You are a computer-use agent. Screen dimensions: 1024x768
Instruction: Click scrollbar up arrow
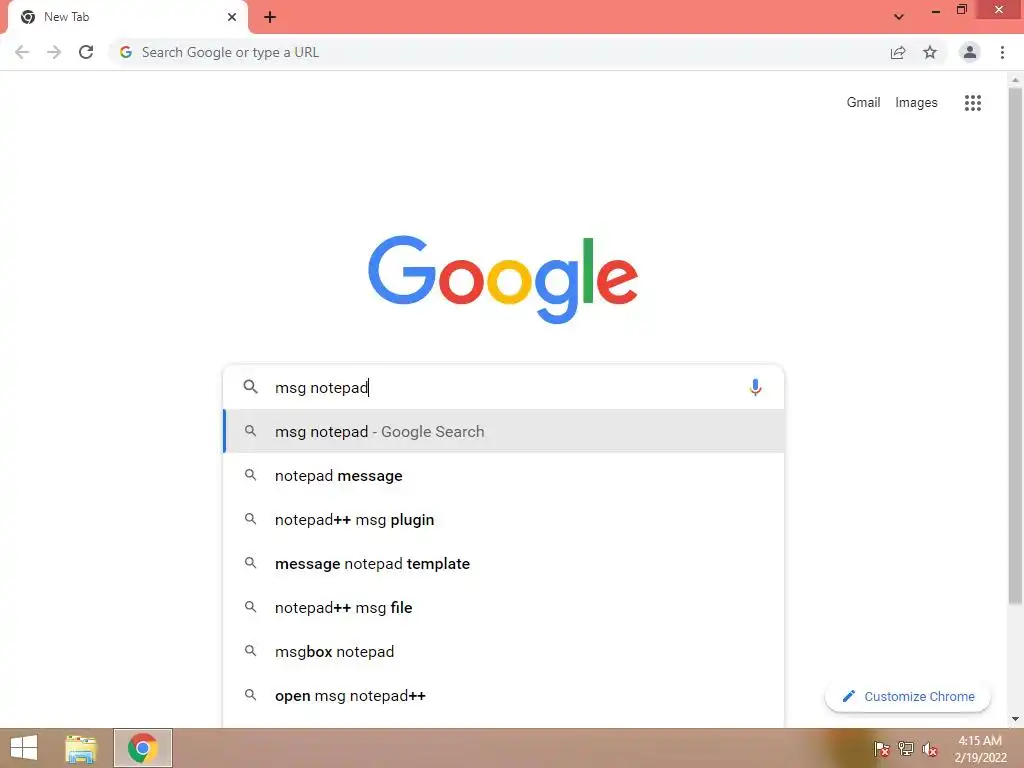point(1015,80)
